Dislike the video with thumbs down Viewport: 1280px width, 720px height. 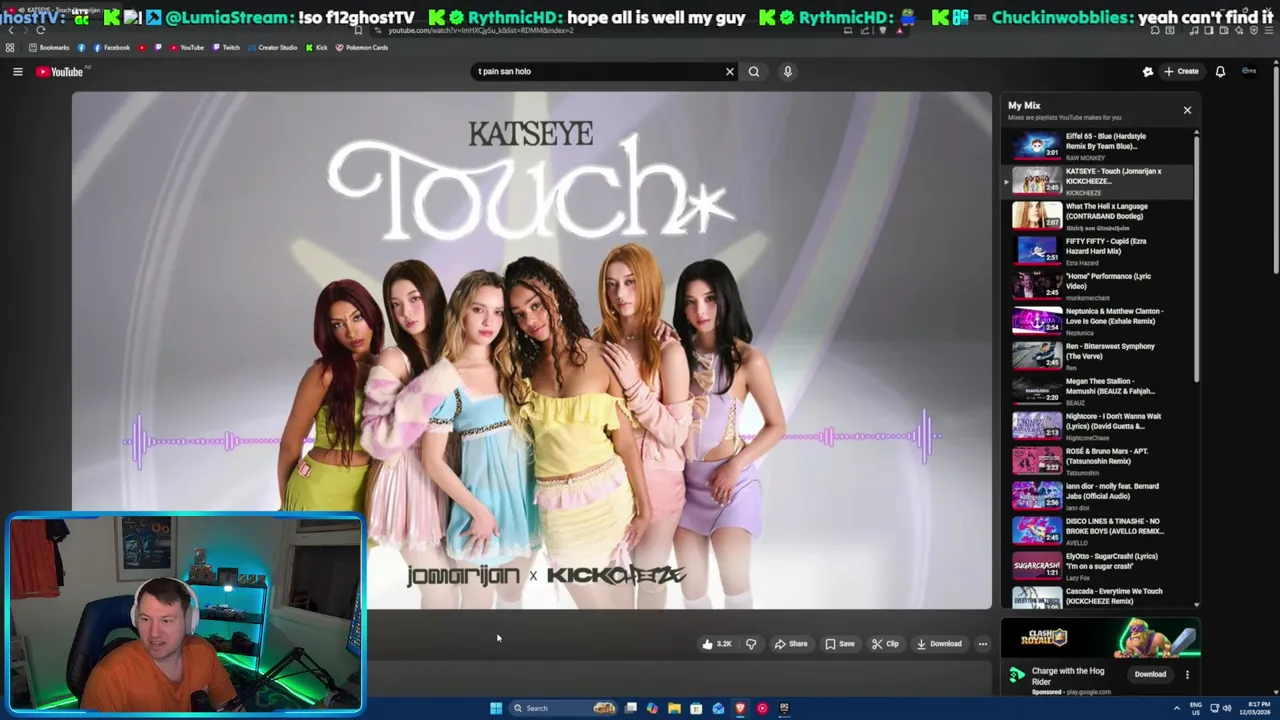click(x=751, y=644)
